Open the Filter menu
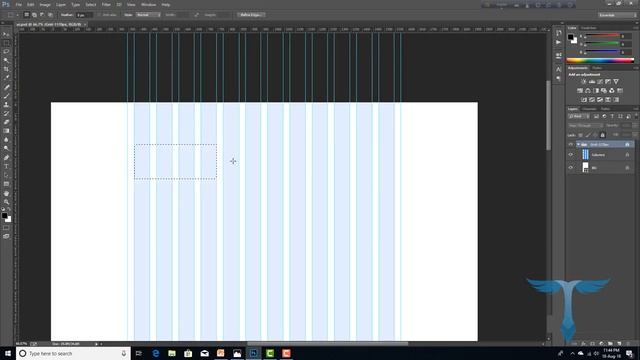Viewport: 640px width, 360px height. [x=106, y=4]
